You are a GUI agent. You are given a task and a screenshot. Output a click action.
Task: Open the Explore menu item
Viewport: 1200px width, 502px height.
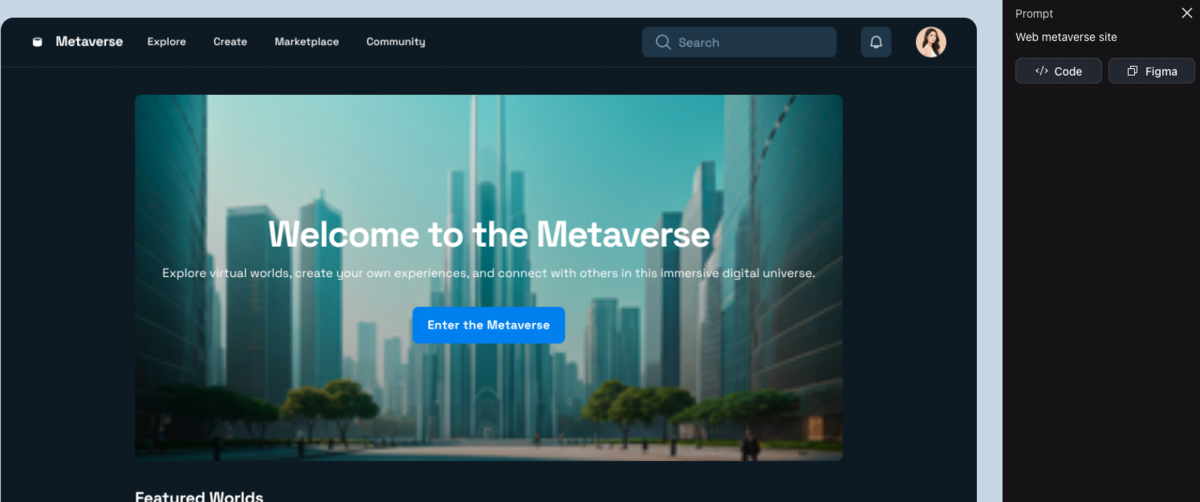click(166, 42)
